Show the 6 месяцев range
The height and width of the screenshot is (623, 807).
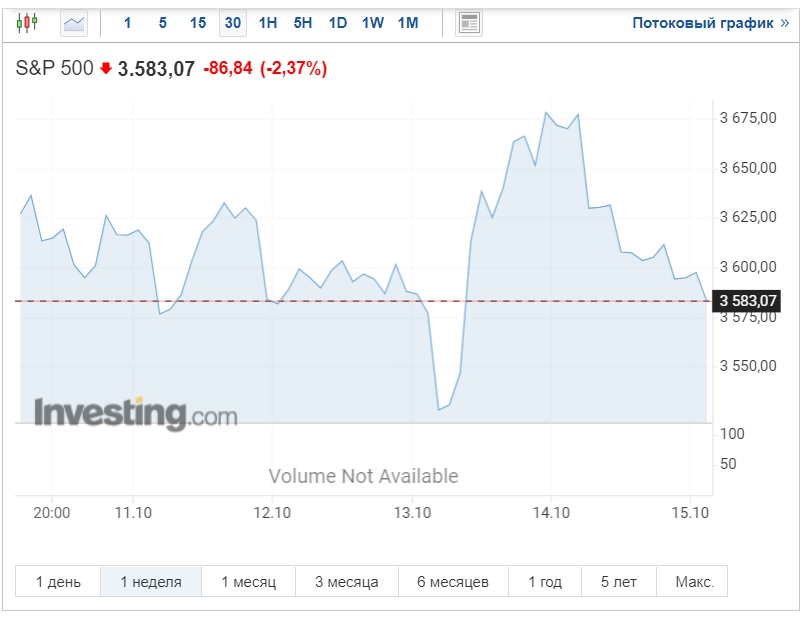(453, 582)
